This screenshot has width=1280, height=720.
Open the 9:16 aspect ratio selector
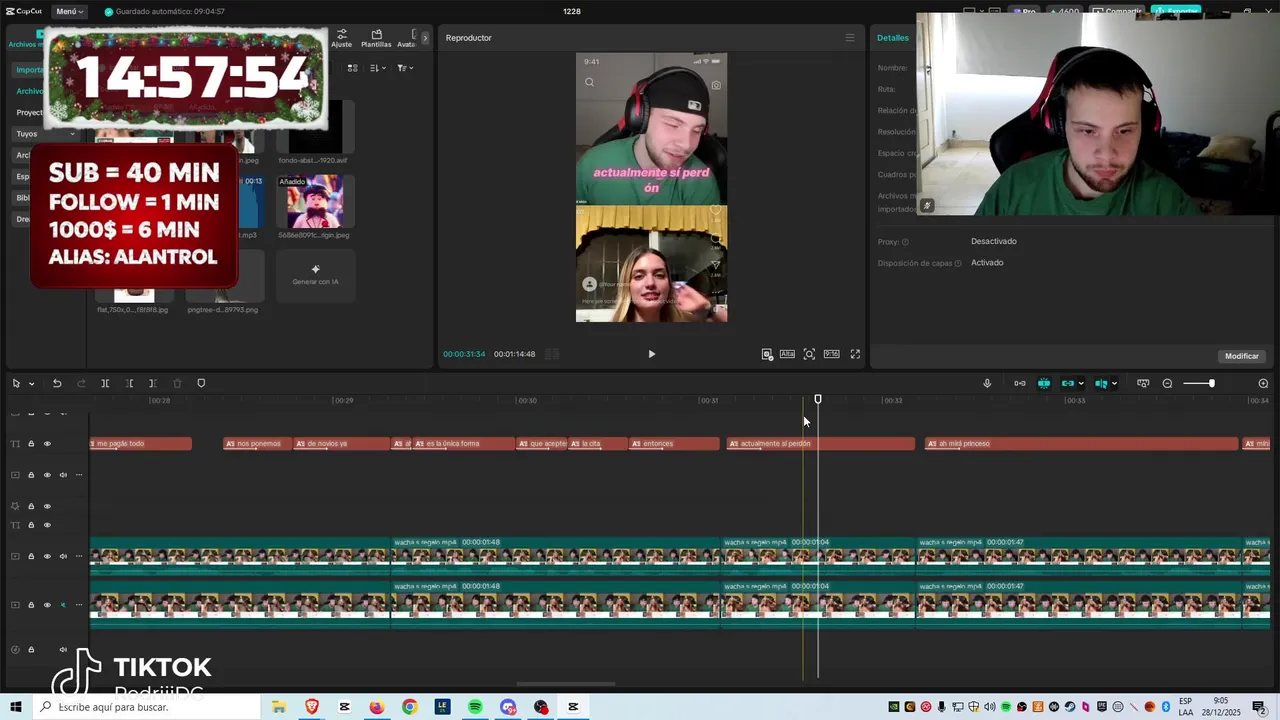tap(831, 354)
